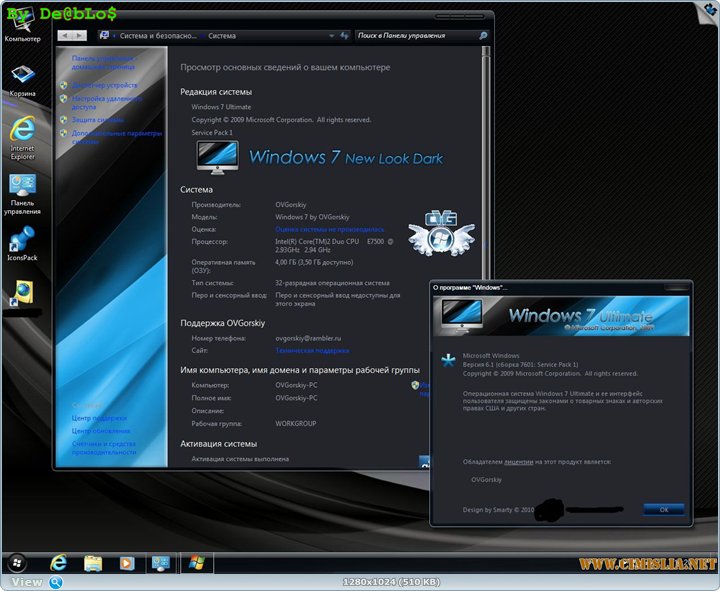Launch the media player from the taskbar
Screen dimensions: 720x591
(127, 563)
